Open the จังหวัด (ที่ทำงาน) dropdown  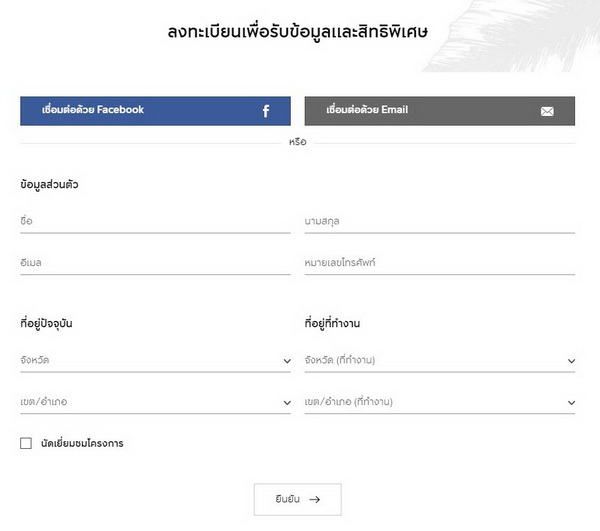click(435, 360)
